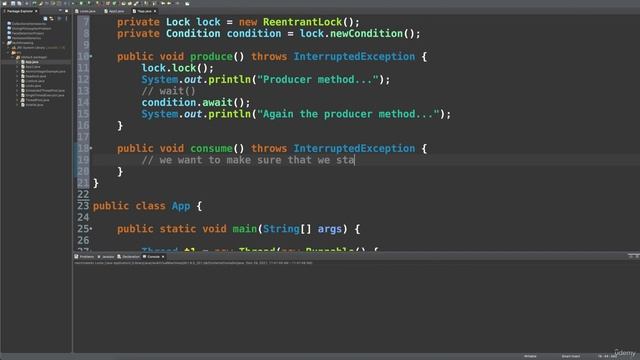Open the Declaration tab

coord(129,257)
